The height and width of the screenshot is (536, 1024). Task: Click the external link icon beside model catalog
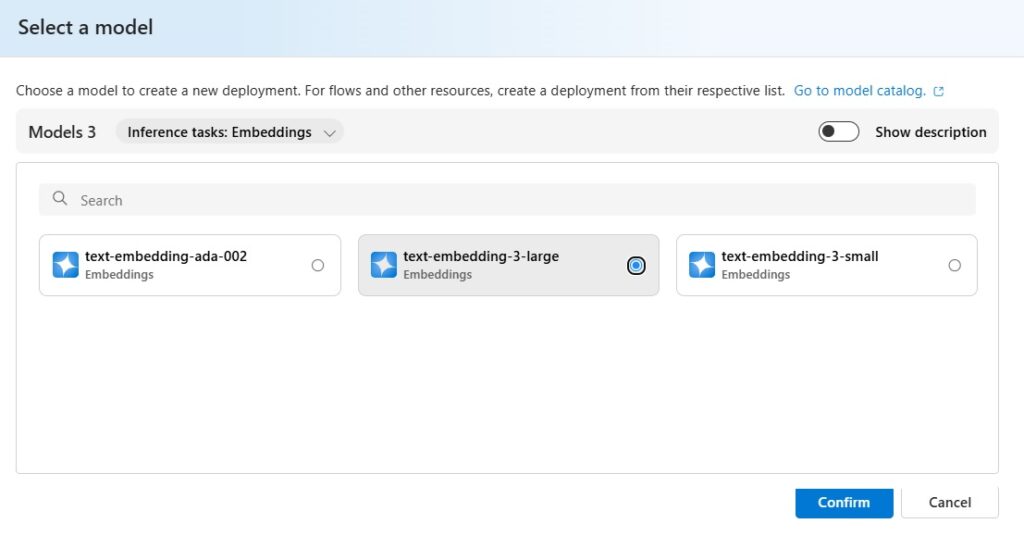click(938, 91)
